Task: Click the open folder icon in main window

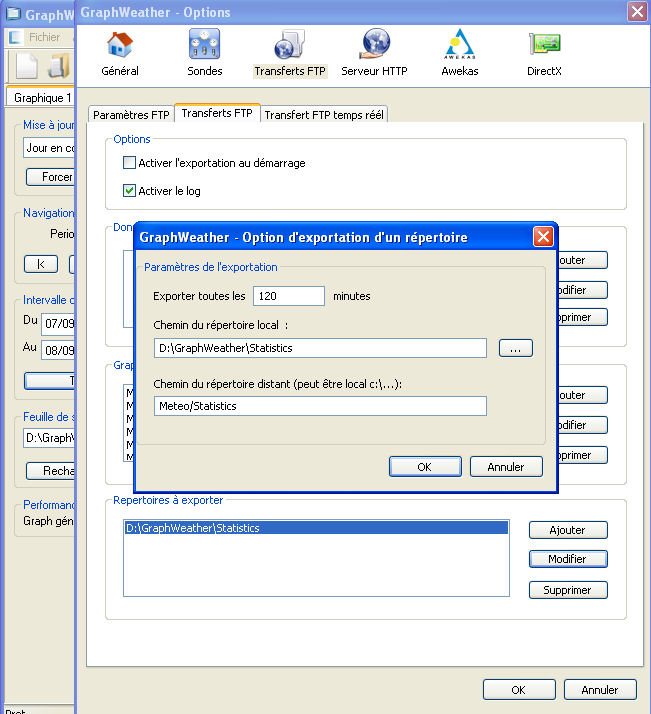Action: point(59,66)
